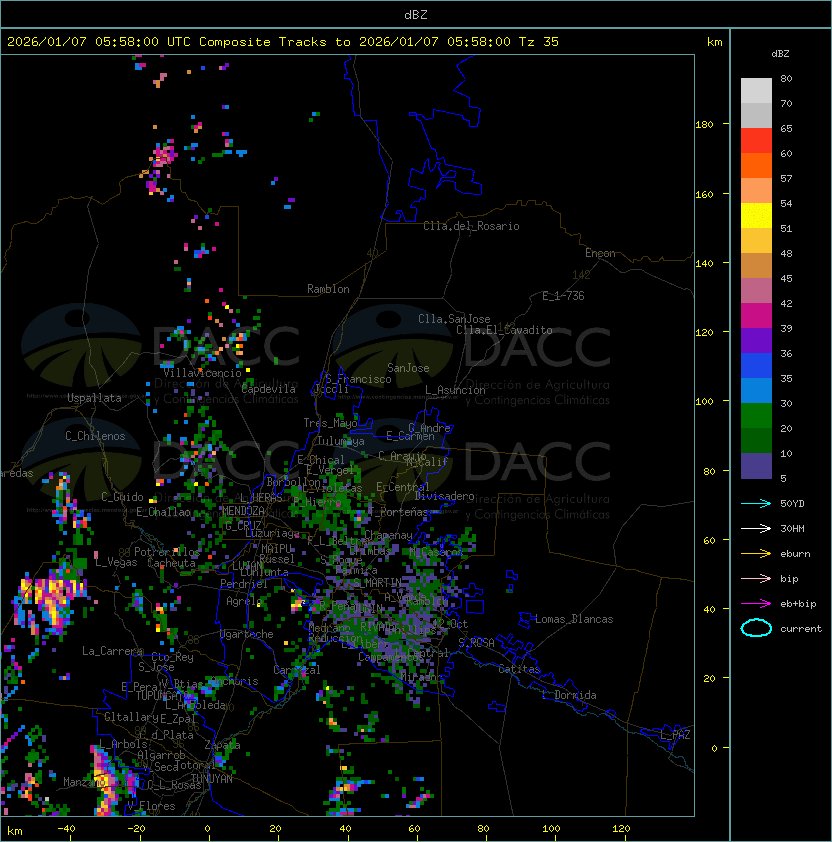Click the 'Zapata' place label
This screenshot has width=832, height=842.
(x=222, y=745)
